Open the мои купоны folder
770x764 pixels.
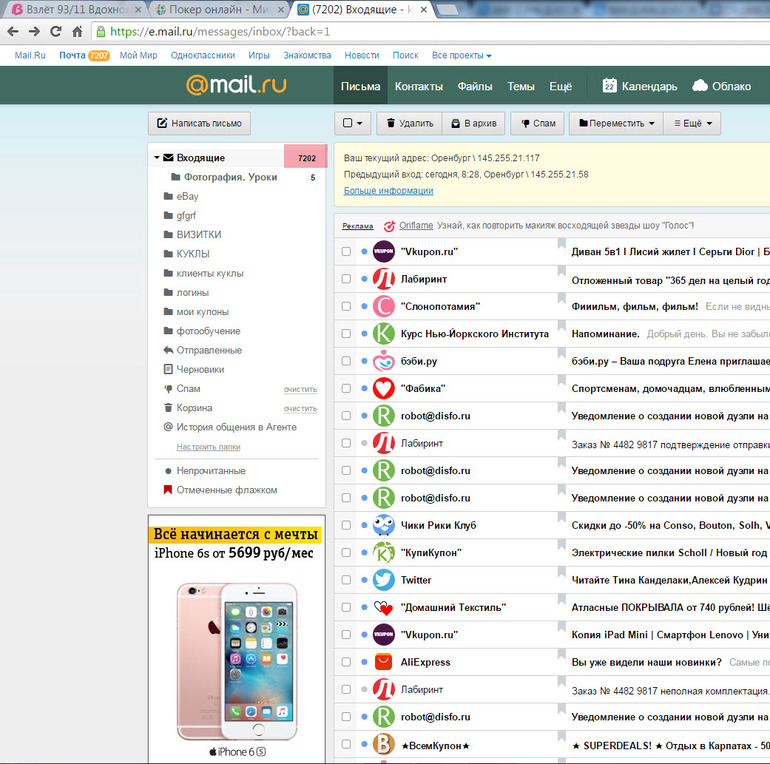coord(202,311)
